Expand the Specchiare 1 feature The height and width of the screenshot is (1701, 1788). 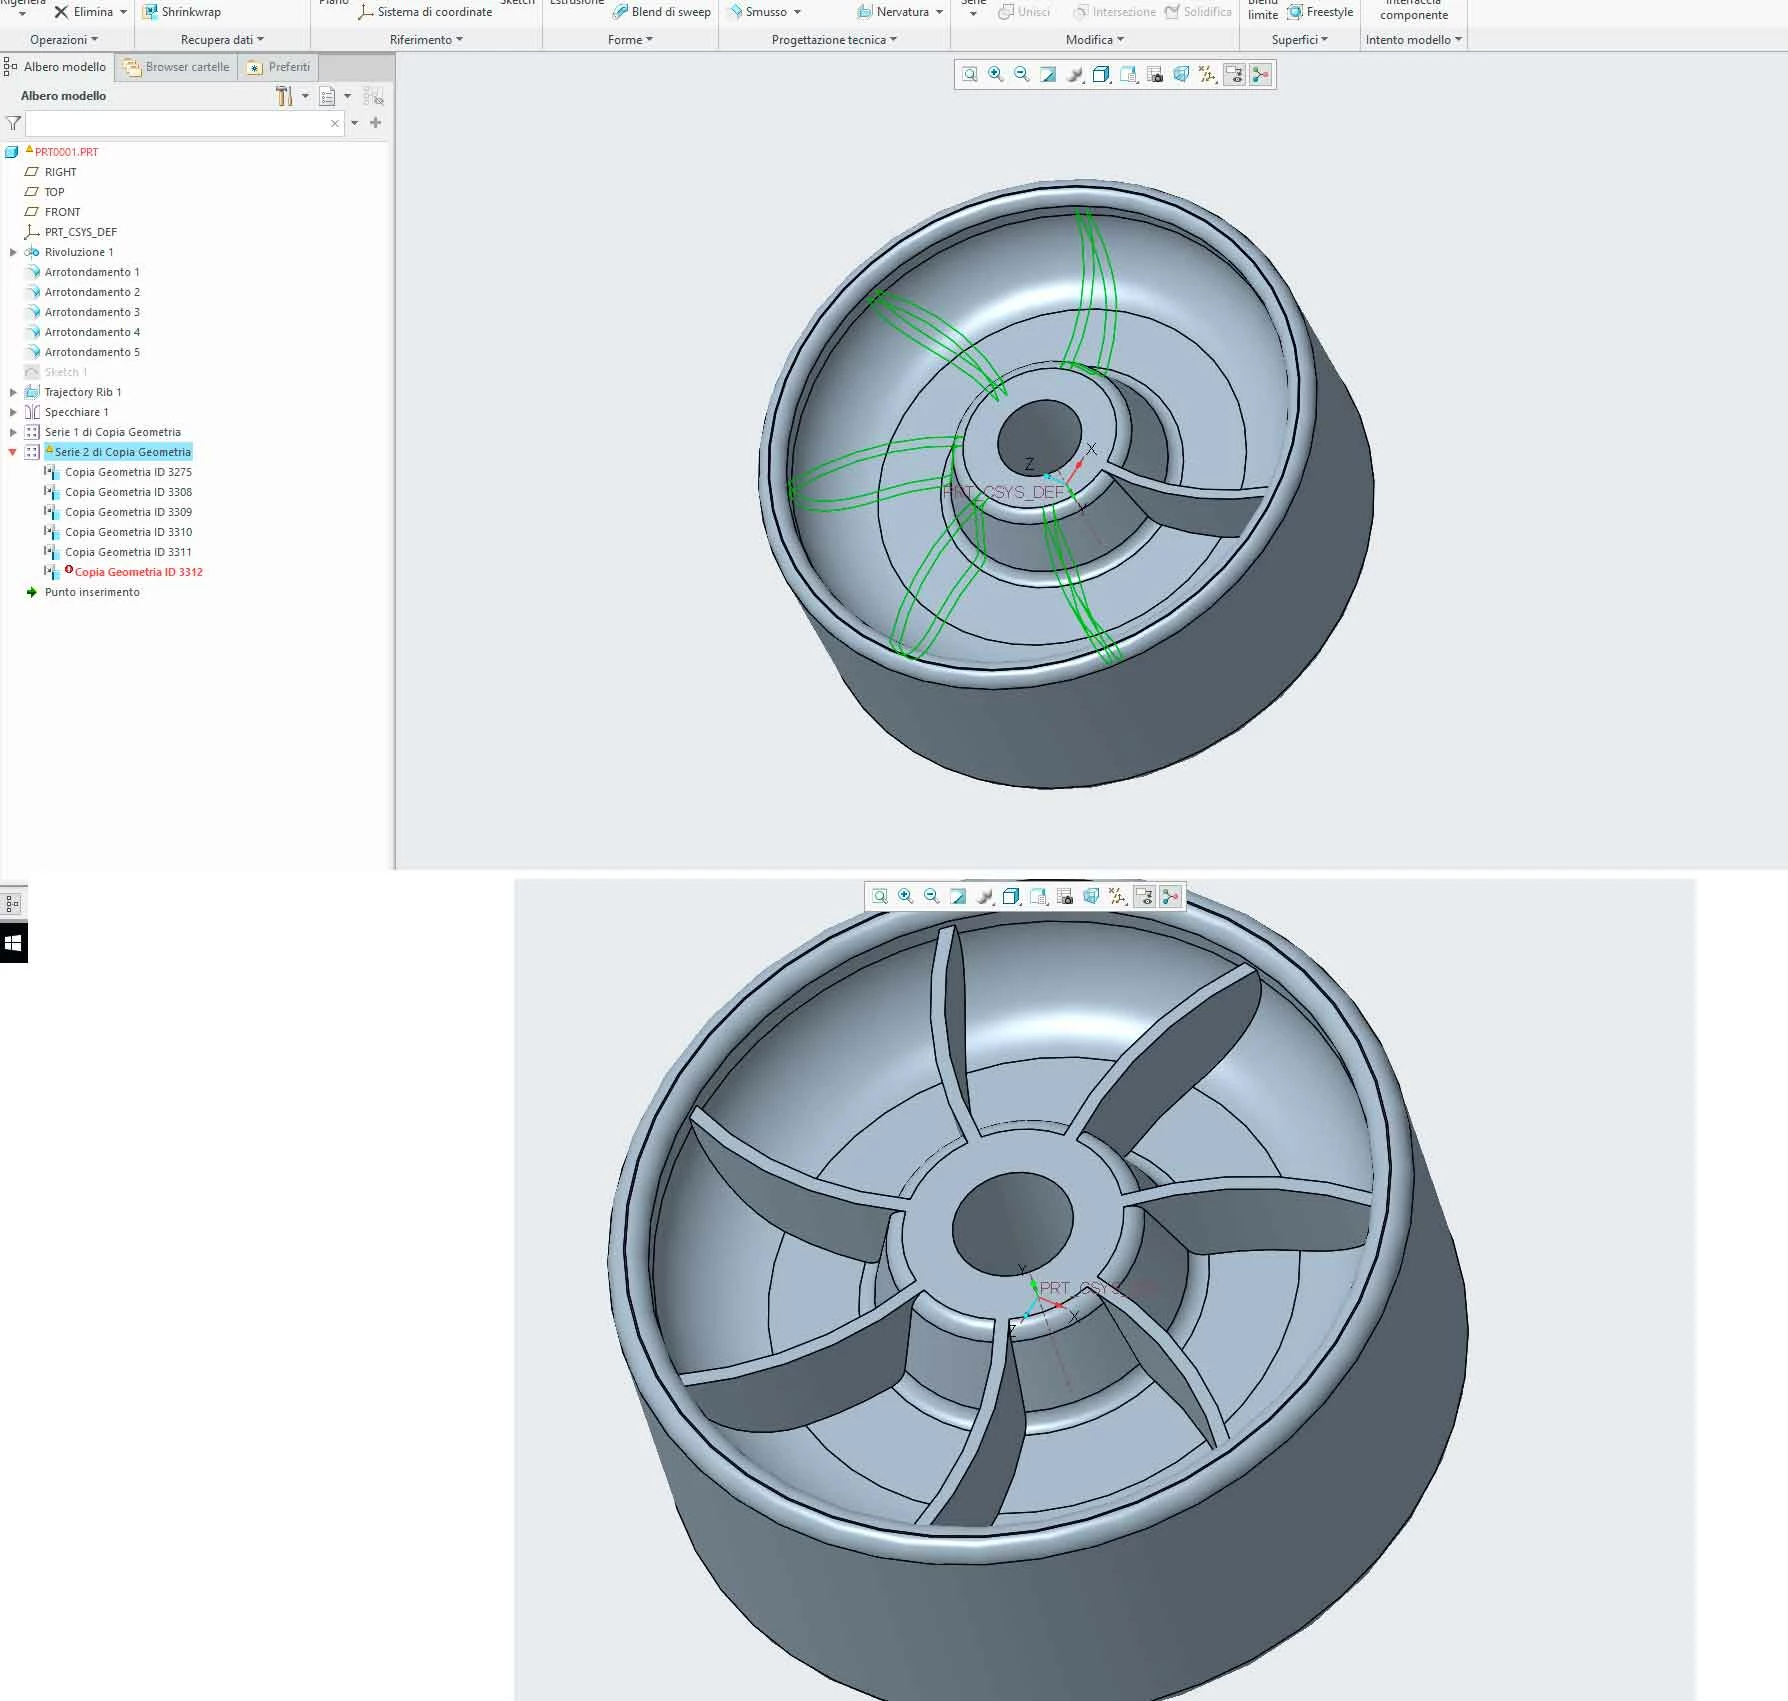[x=13, y=412]
